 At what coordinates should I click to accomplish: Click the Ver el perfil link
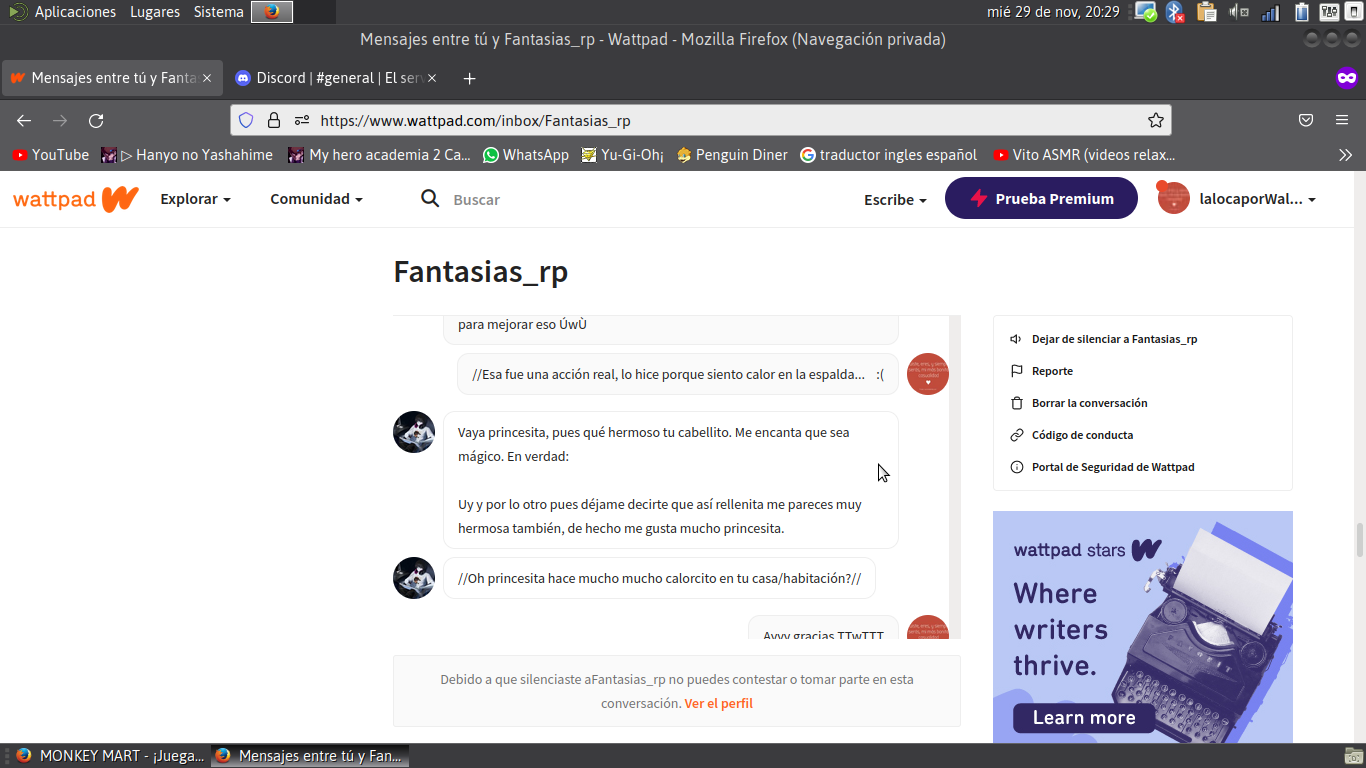click(718, 703)
